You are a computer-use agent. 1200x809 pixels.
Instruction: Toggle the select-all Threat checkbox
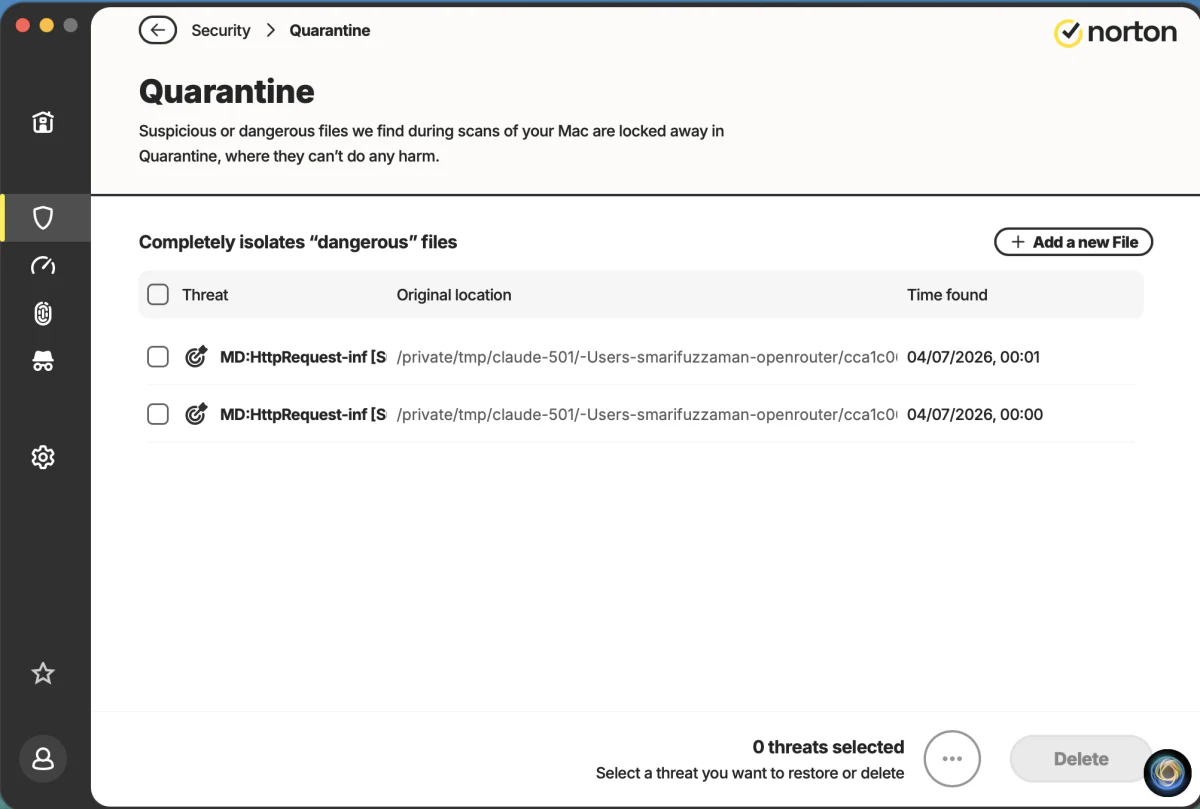tap(158, 294)
